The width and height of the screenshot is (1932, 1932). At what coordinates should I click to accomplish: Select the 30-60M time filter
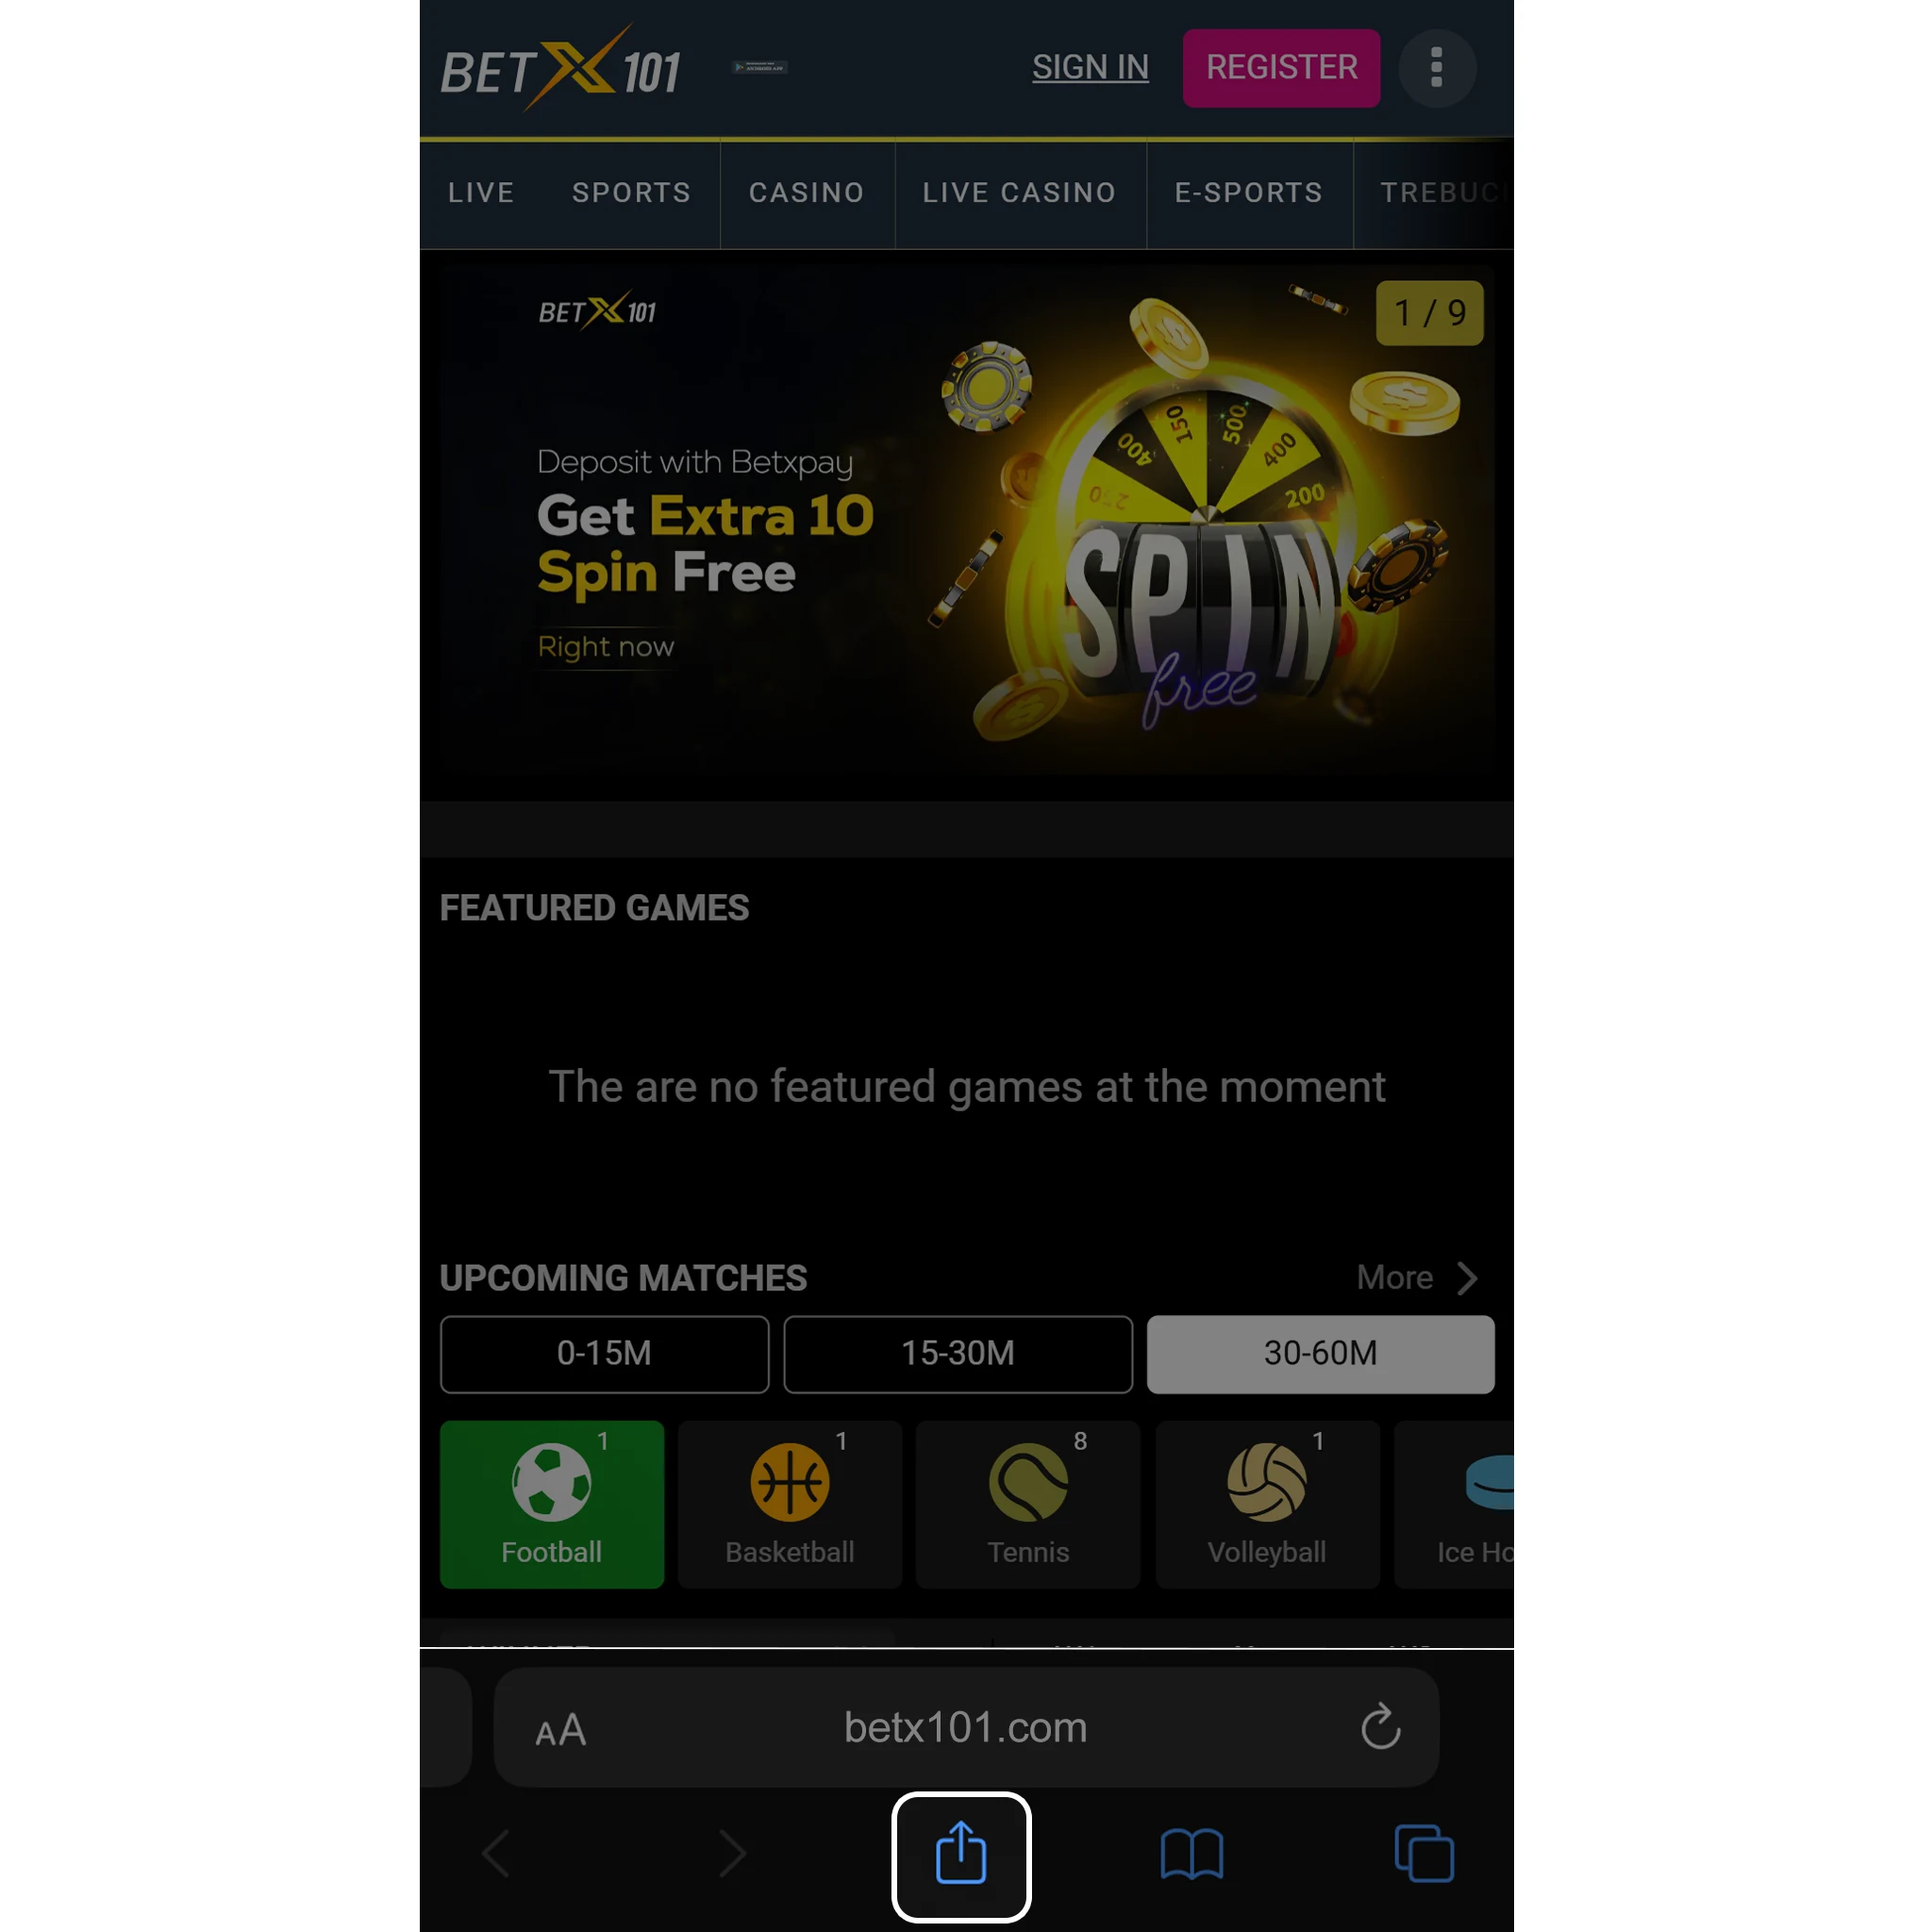point(1320,1354)
